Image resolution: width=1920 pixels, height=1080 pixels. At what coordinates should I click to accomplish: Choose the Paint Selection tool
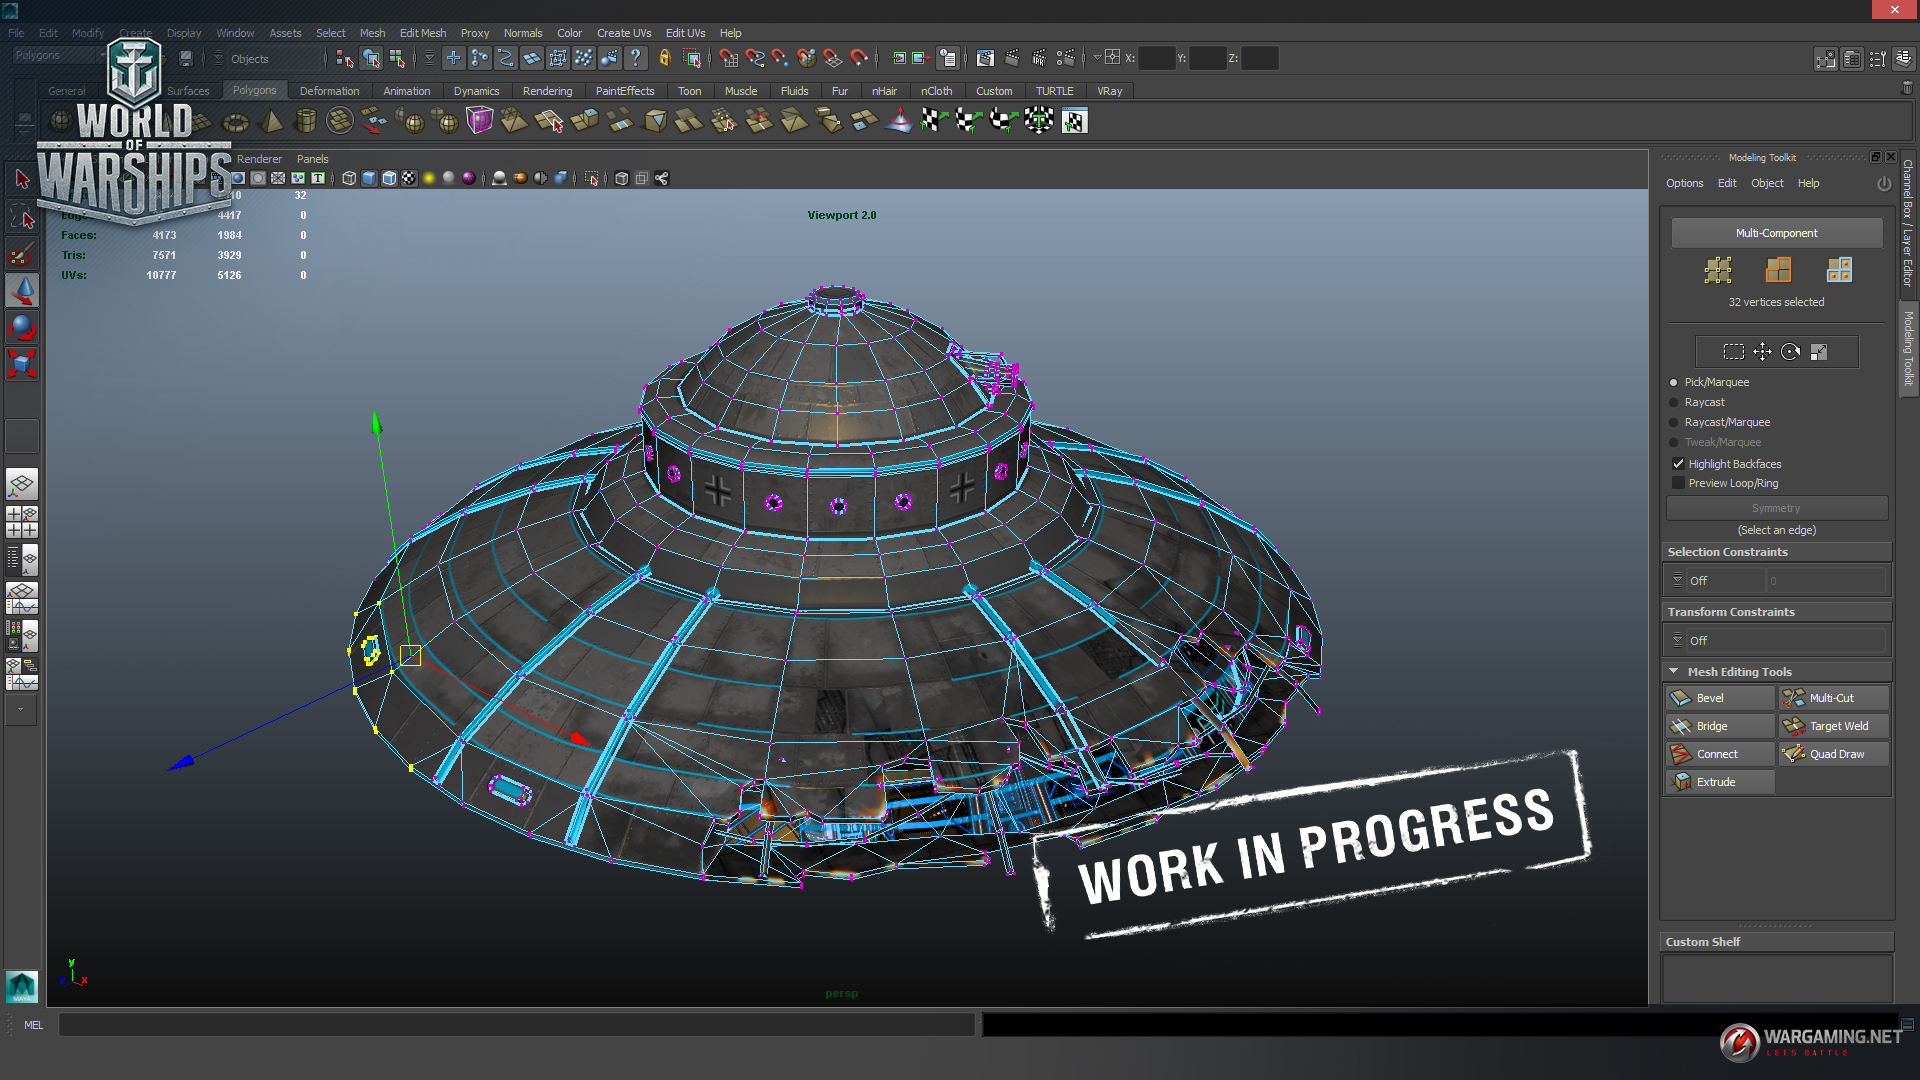point(22,255)
